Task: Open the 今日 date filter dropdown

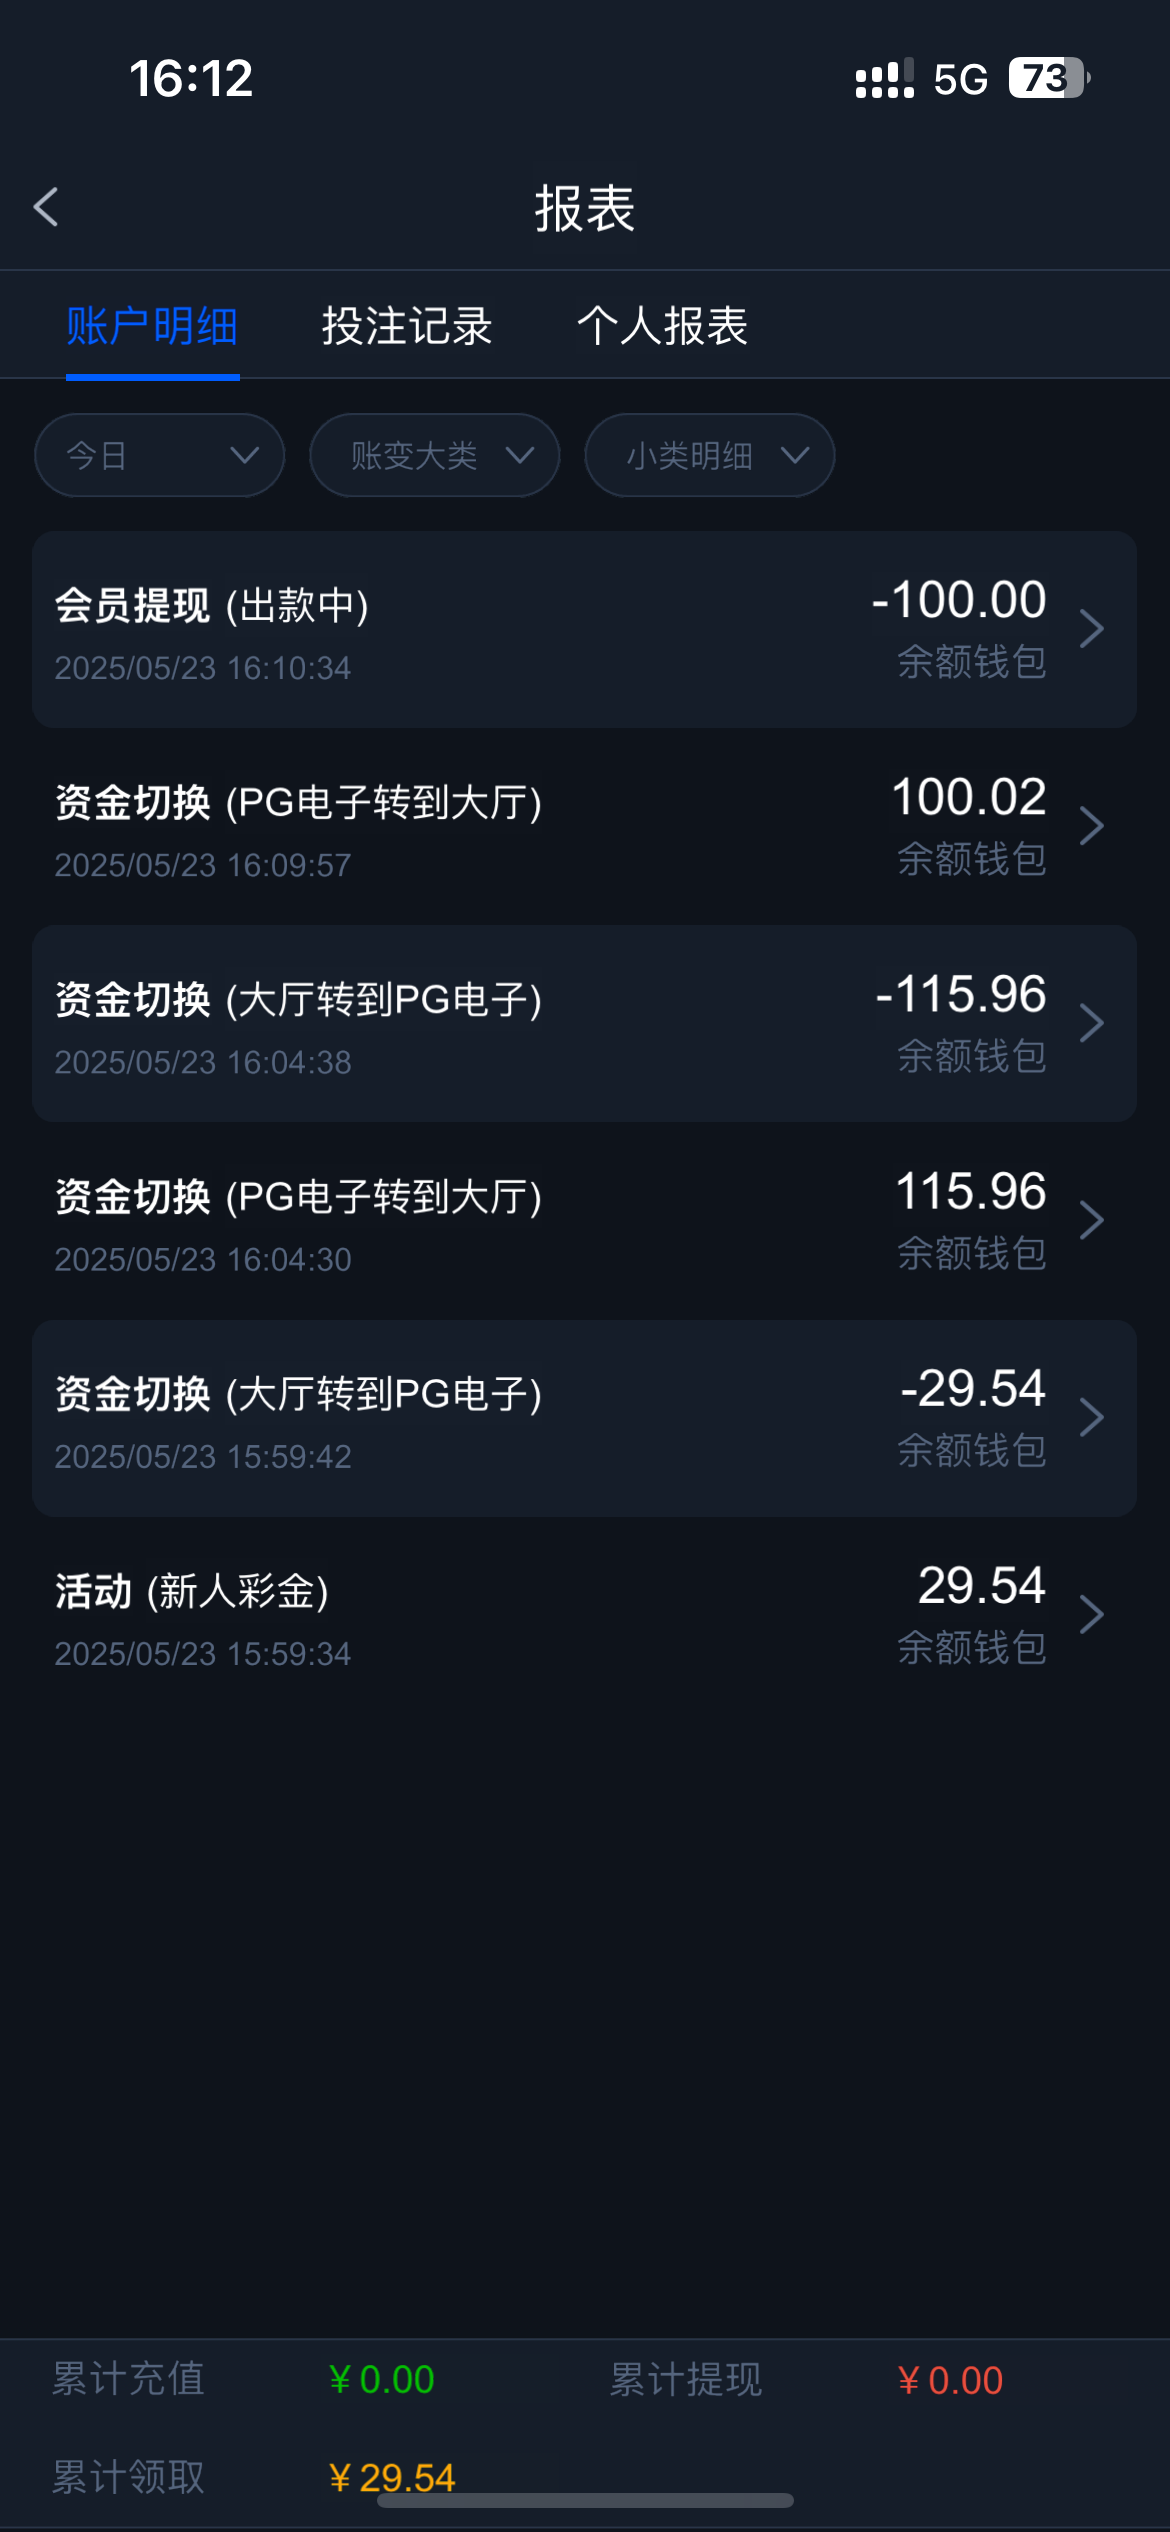Action: (160, 456)
